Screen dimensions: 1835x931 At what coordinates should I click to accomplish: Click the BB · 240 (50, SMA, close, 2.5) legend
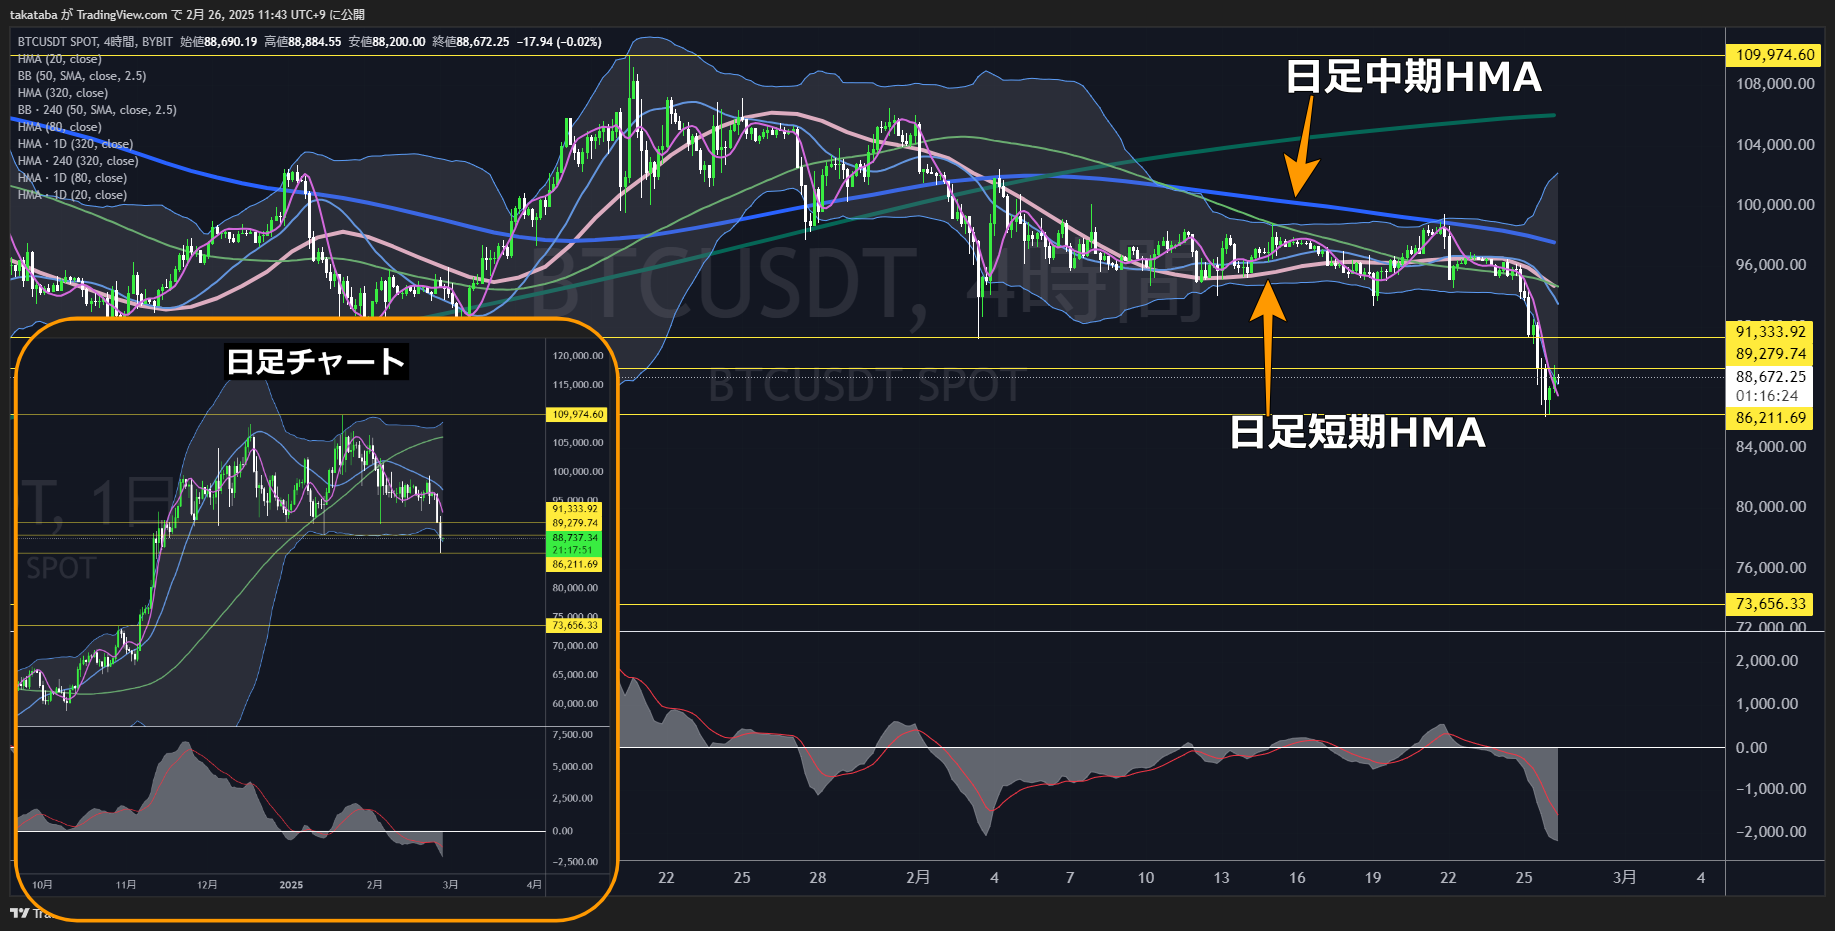(97, 110)
